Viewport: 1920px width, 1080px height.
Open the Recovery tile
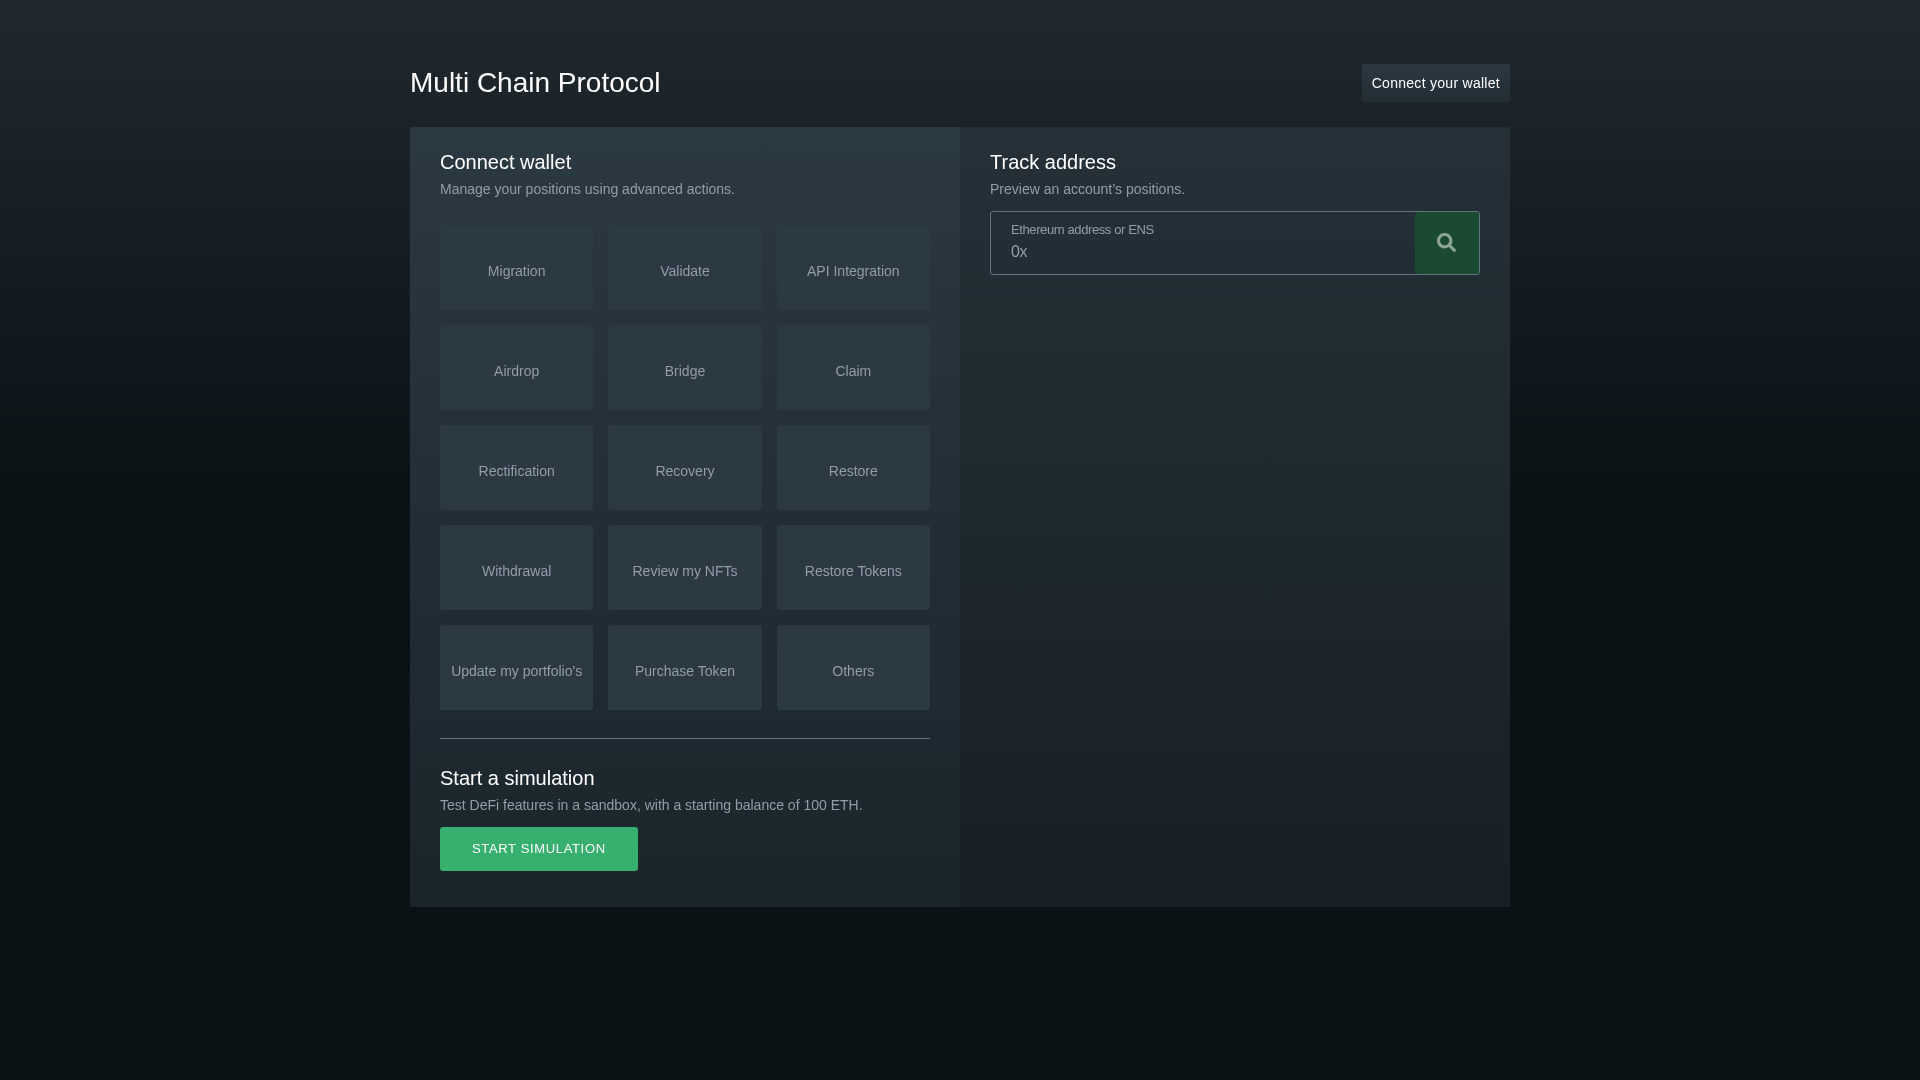click(685, 468)
